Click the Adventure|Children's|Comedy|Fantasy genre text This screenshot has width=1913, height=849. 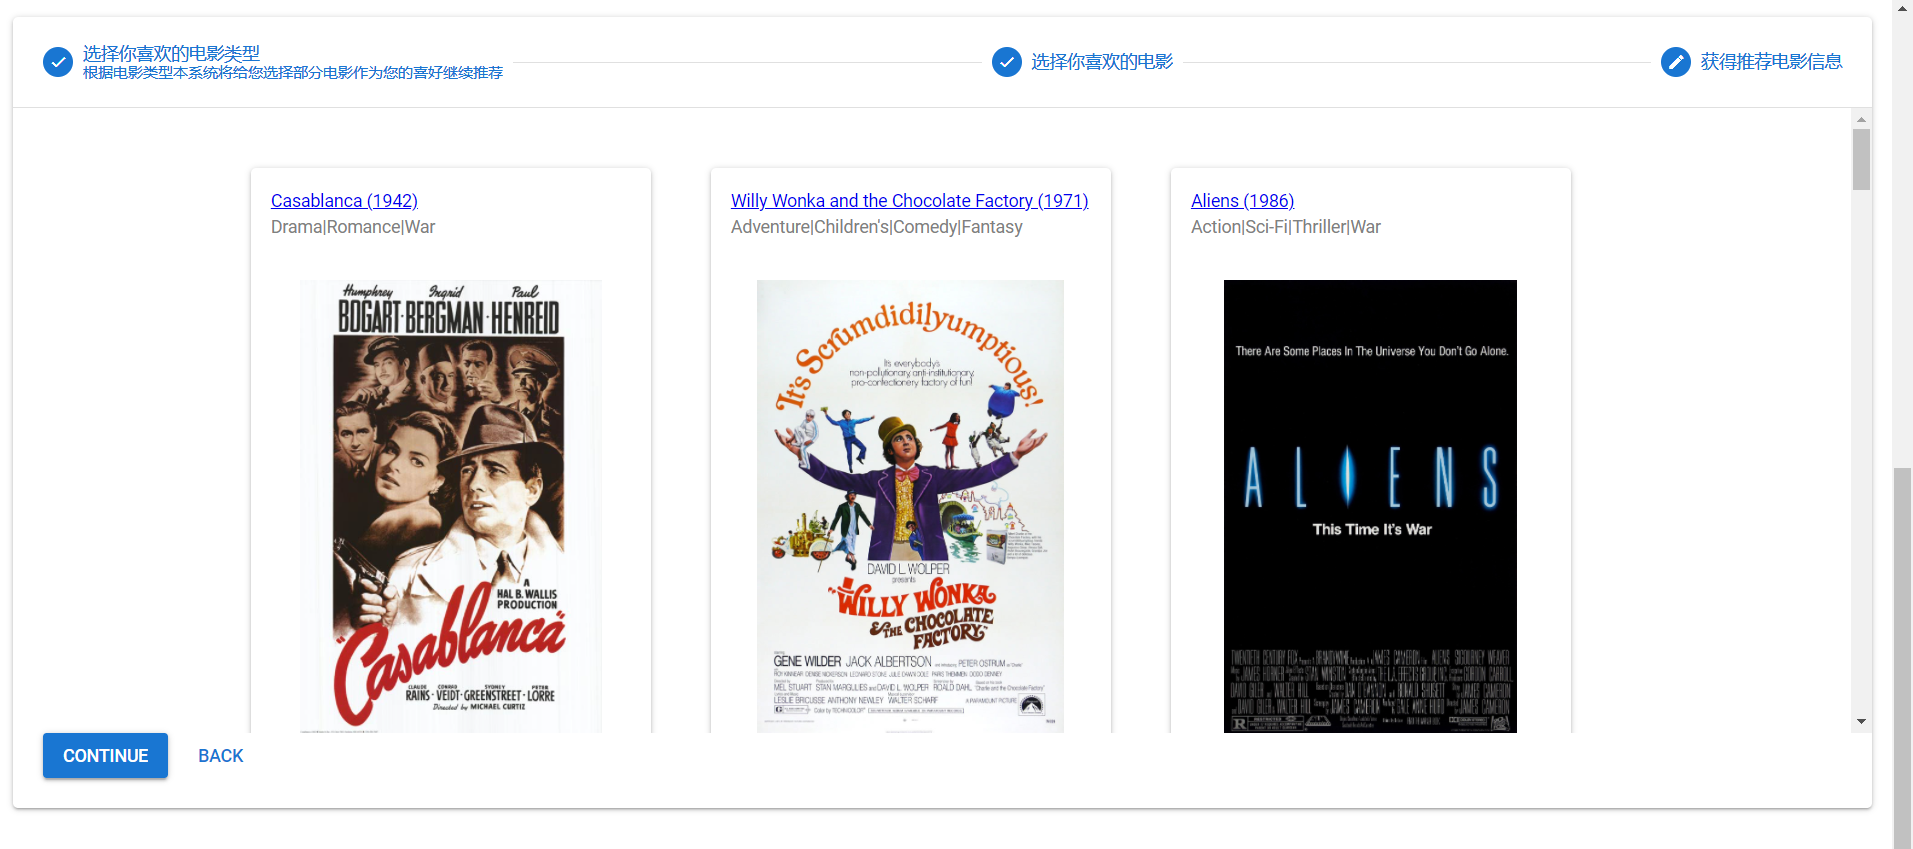(x=876, y=227)
